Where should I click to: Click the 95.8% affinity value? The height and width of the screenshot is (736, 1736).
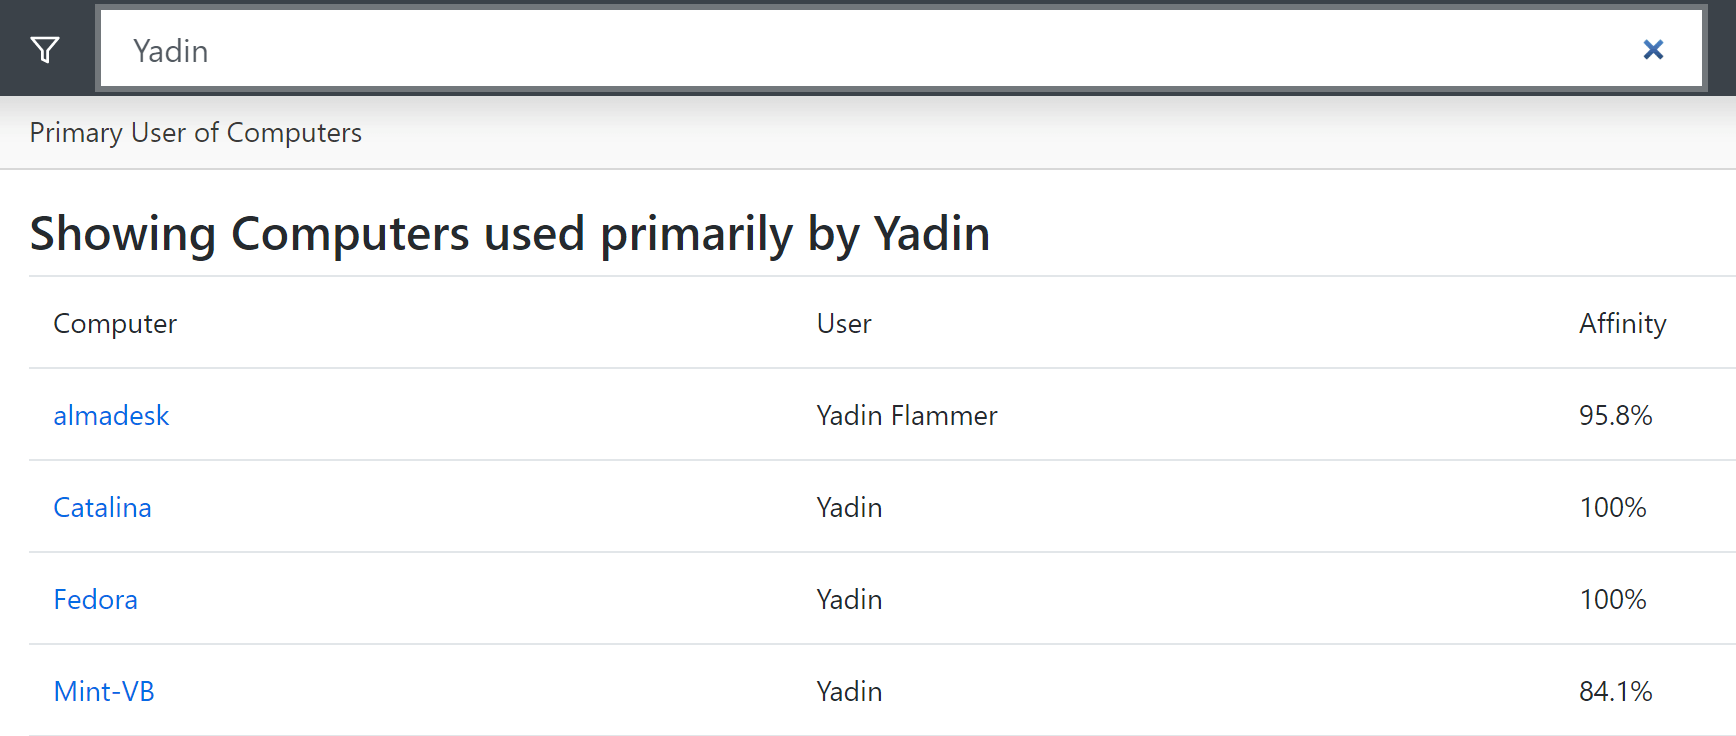(x=1615, y=416)
